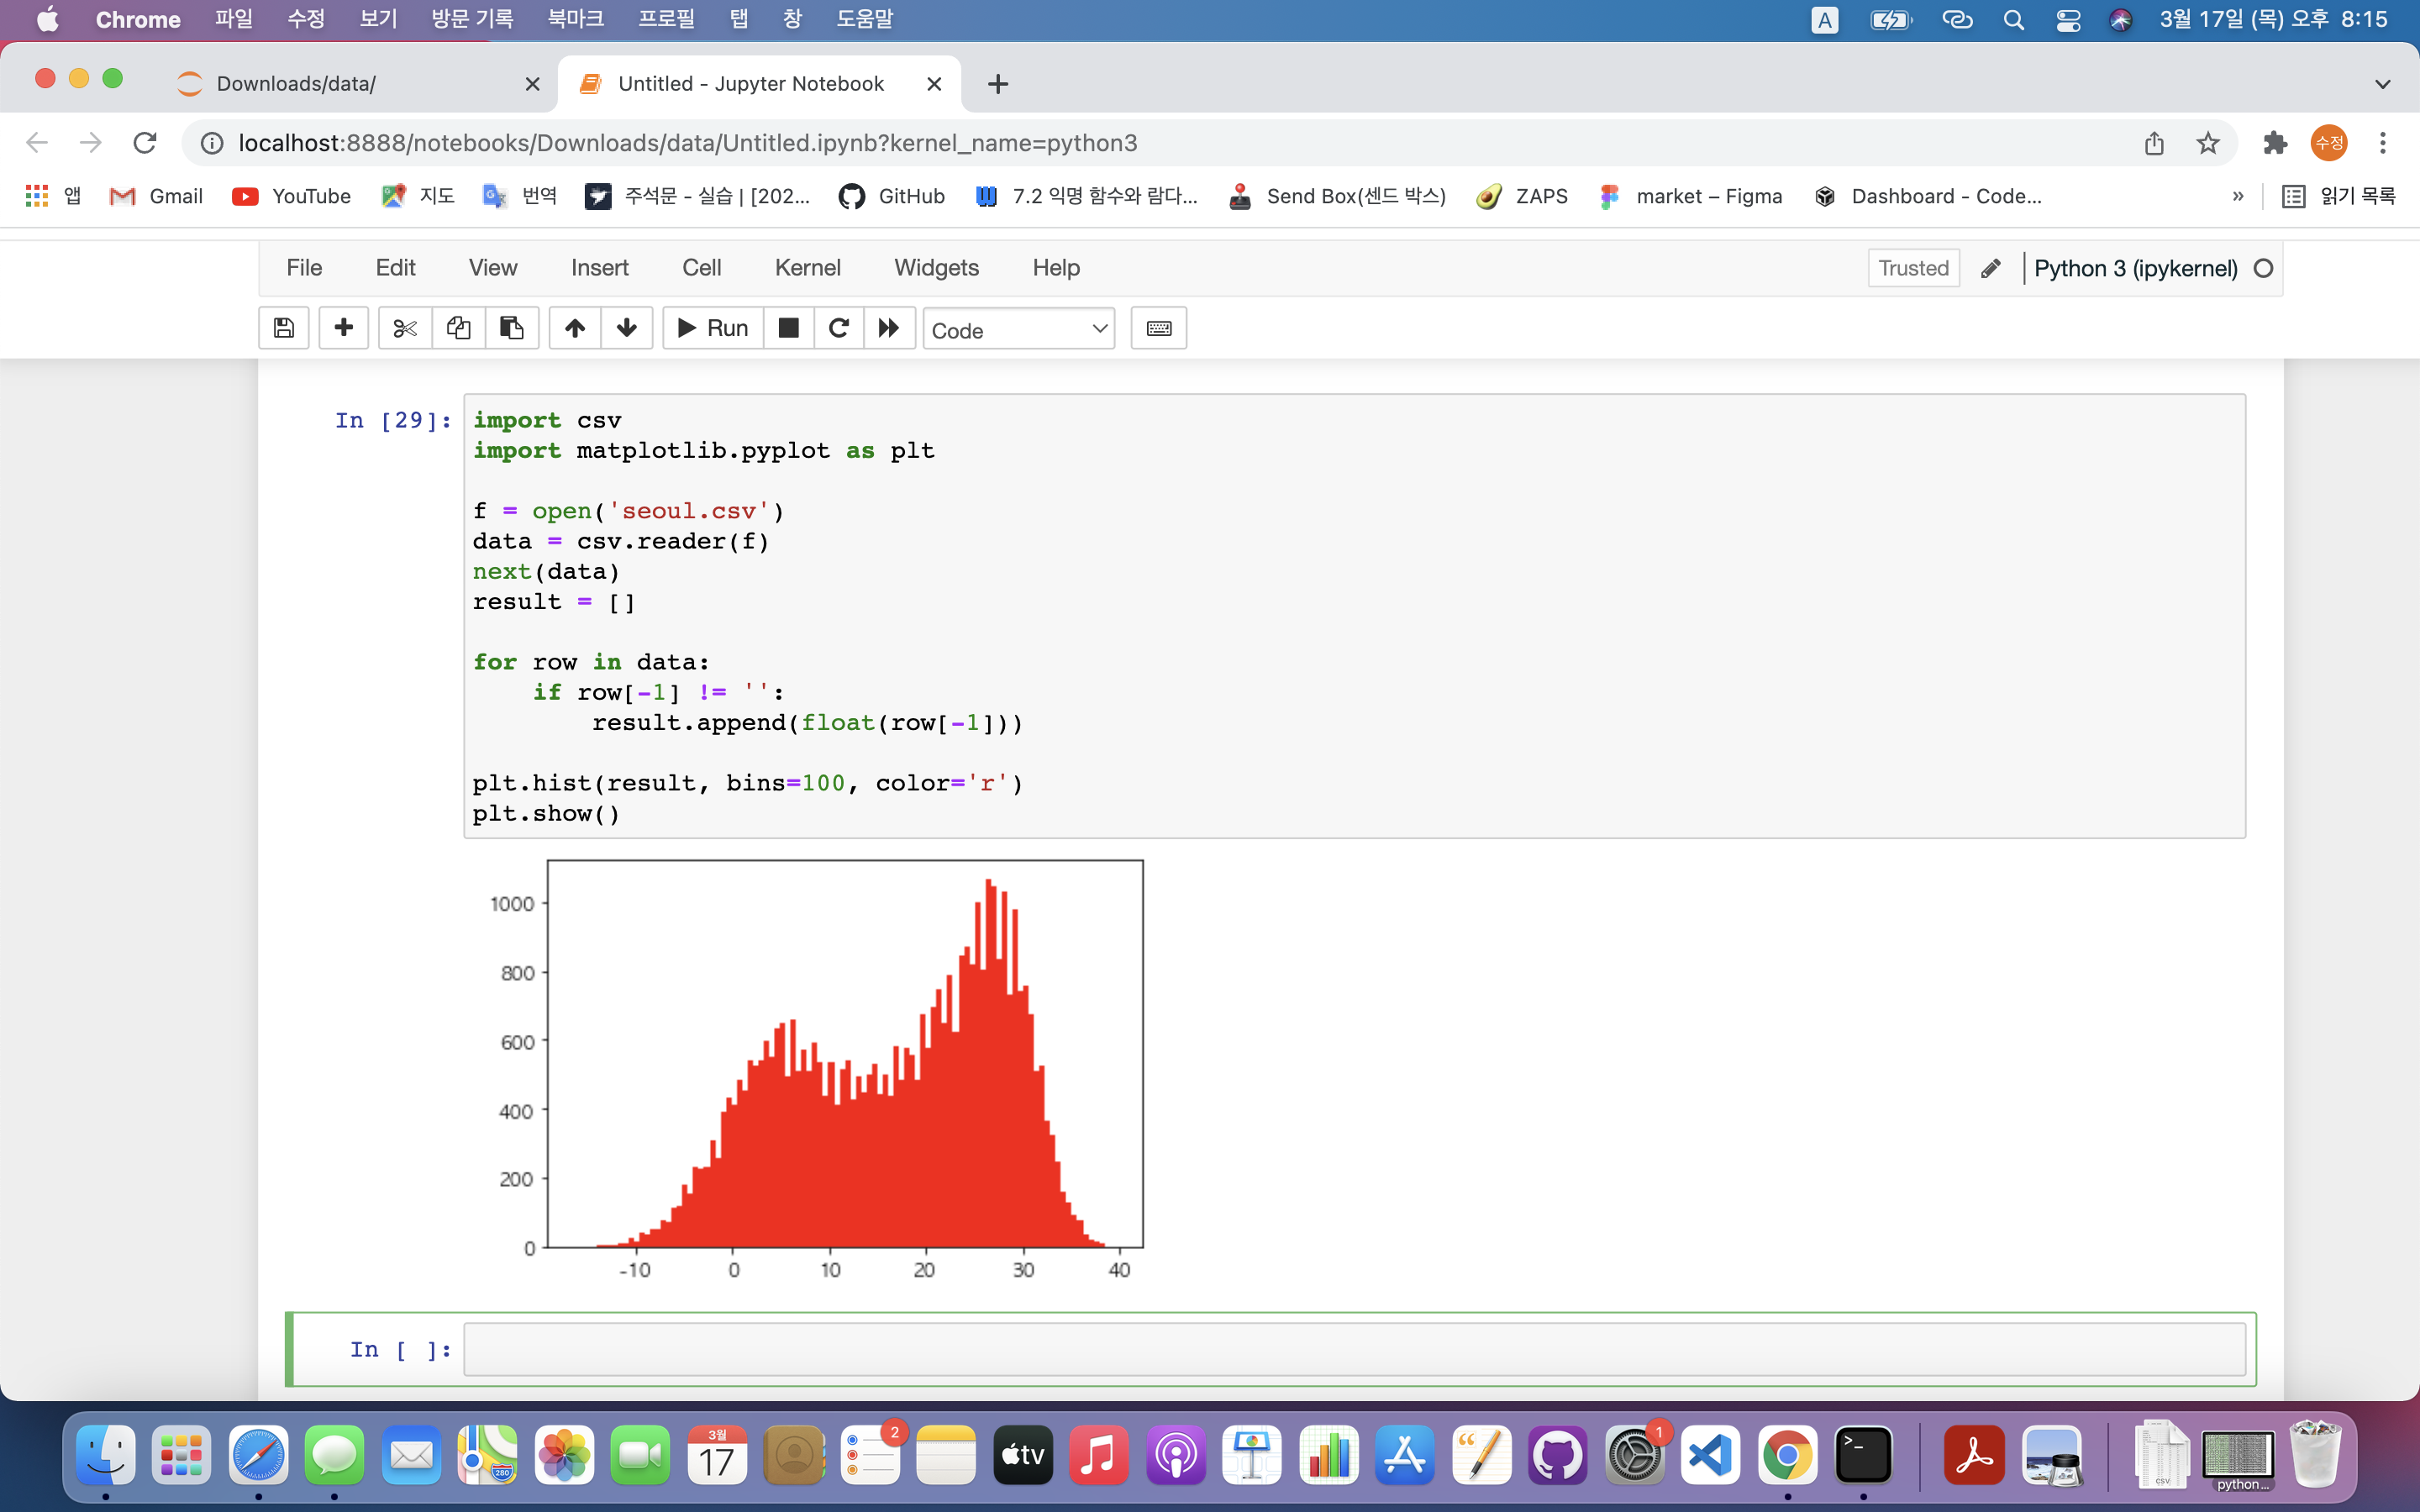Open the command palette with the keyboard icon

coord(1158,328)
